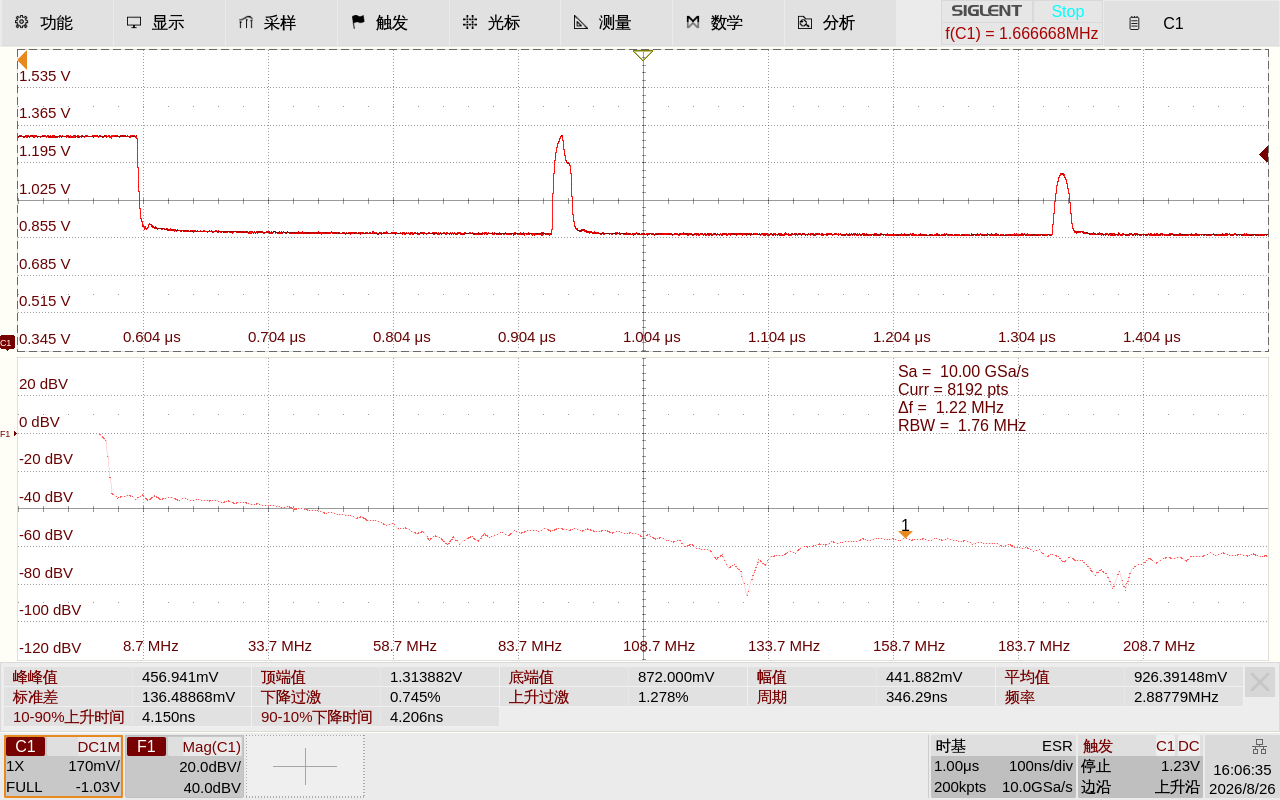The height and width of the screenshot is (800, 1280).
Task: Open the 触发 trigger settings box
Action: click(1140, 766)
